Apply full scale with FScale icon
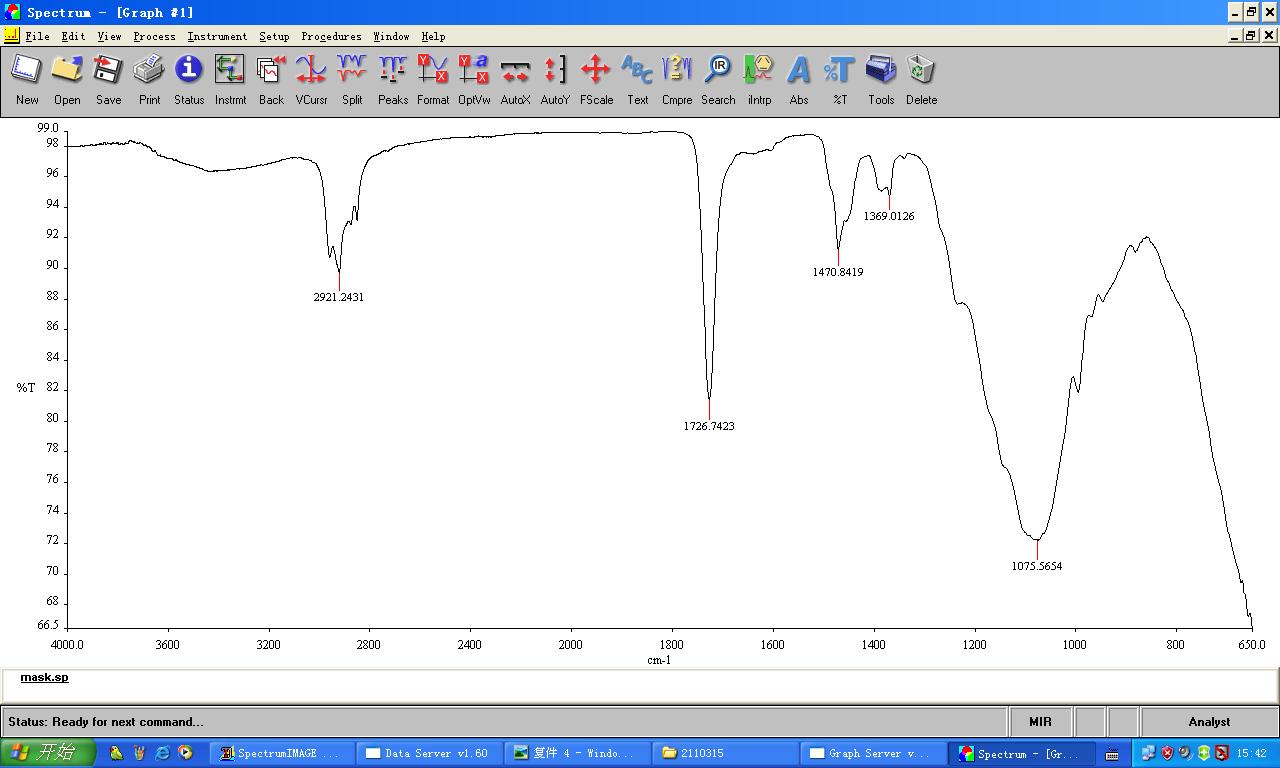This screenshot has width=1280, height=768. pos(596,79)
